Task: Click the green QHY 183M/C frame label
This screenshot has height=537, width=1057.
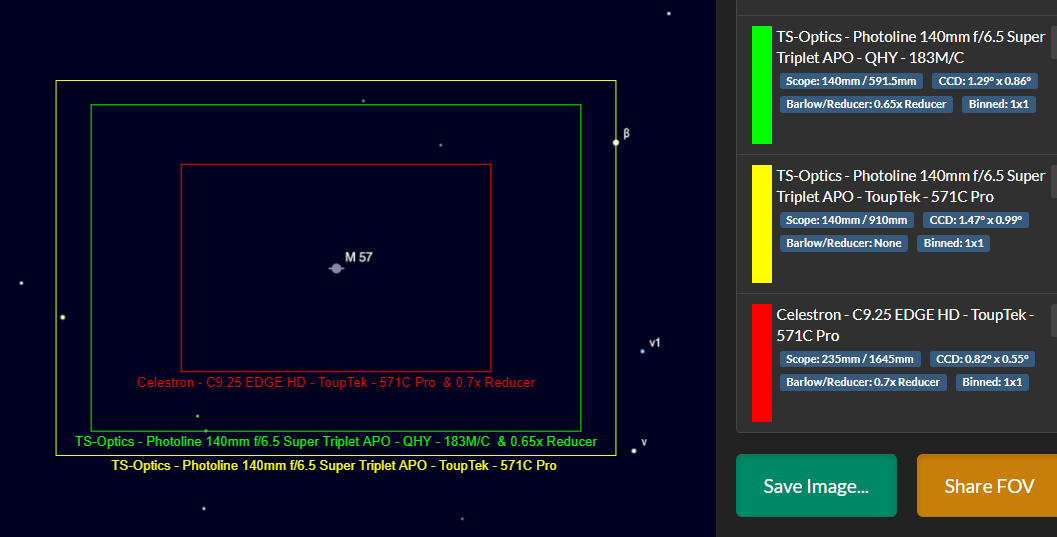Action: pyautogui.click(x=336, y=441)
